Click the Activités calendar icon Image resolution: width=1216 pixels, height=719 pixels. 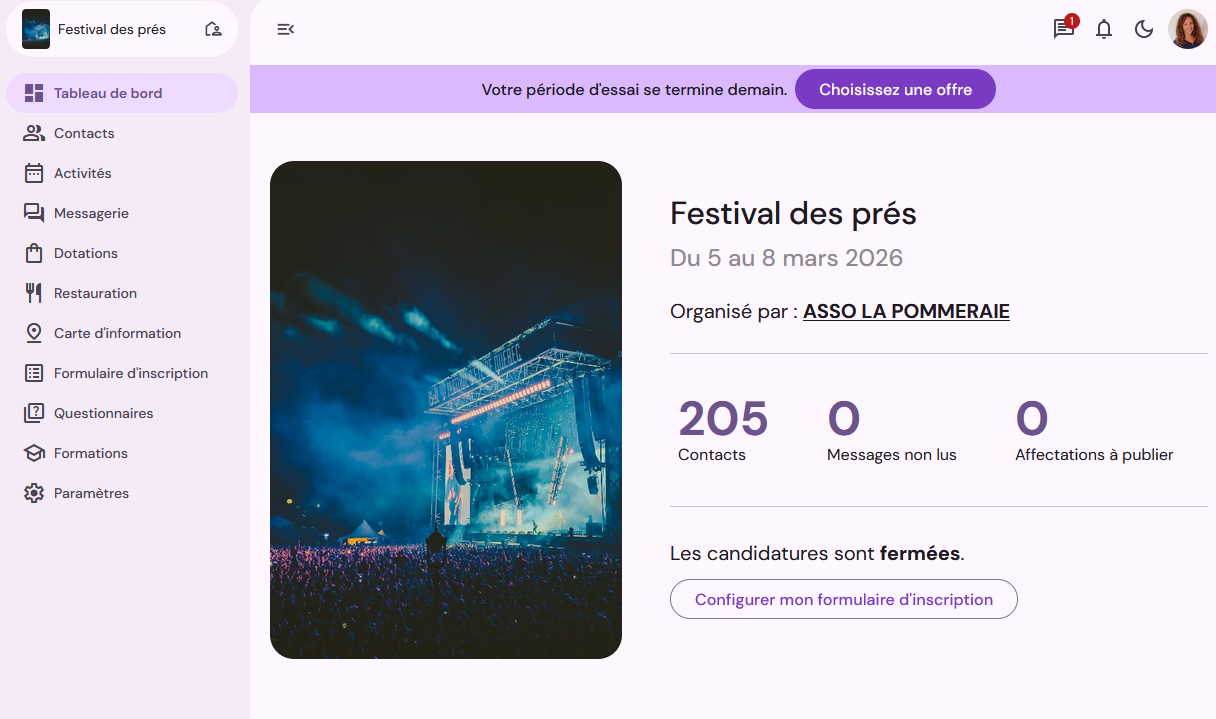point(34,173)
